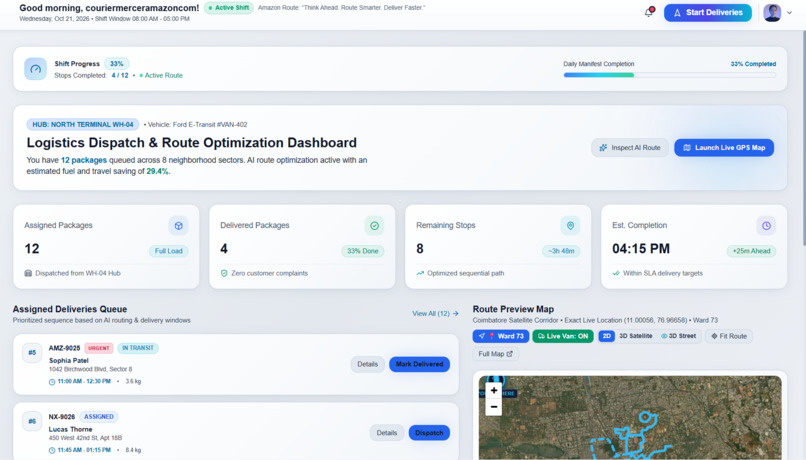Switch map to 3D Street view
This screenshot has width=806, height=460.
click(679, 336)
